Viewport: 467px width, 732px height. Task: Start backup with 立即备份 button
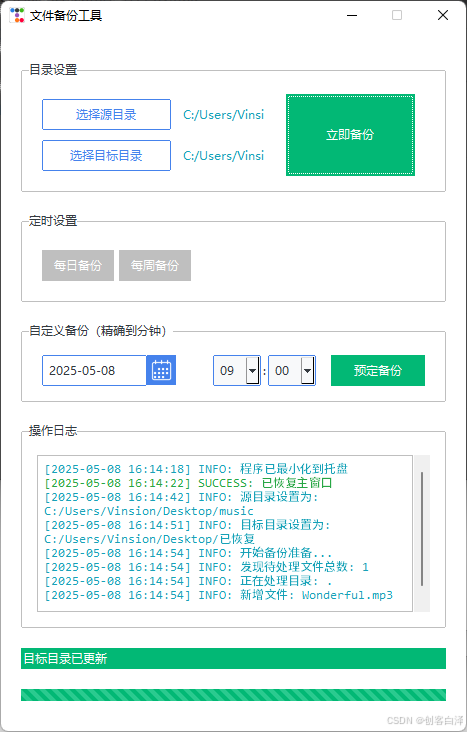point(350,135)
